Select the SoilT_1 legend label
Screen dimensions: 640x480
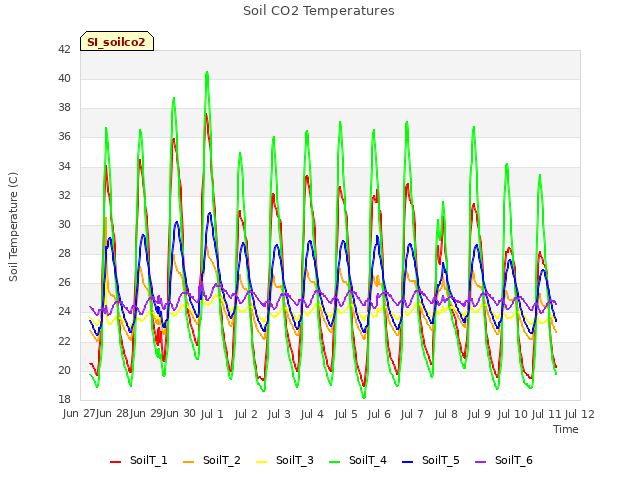149,460
